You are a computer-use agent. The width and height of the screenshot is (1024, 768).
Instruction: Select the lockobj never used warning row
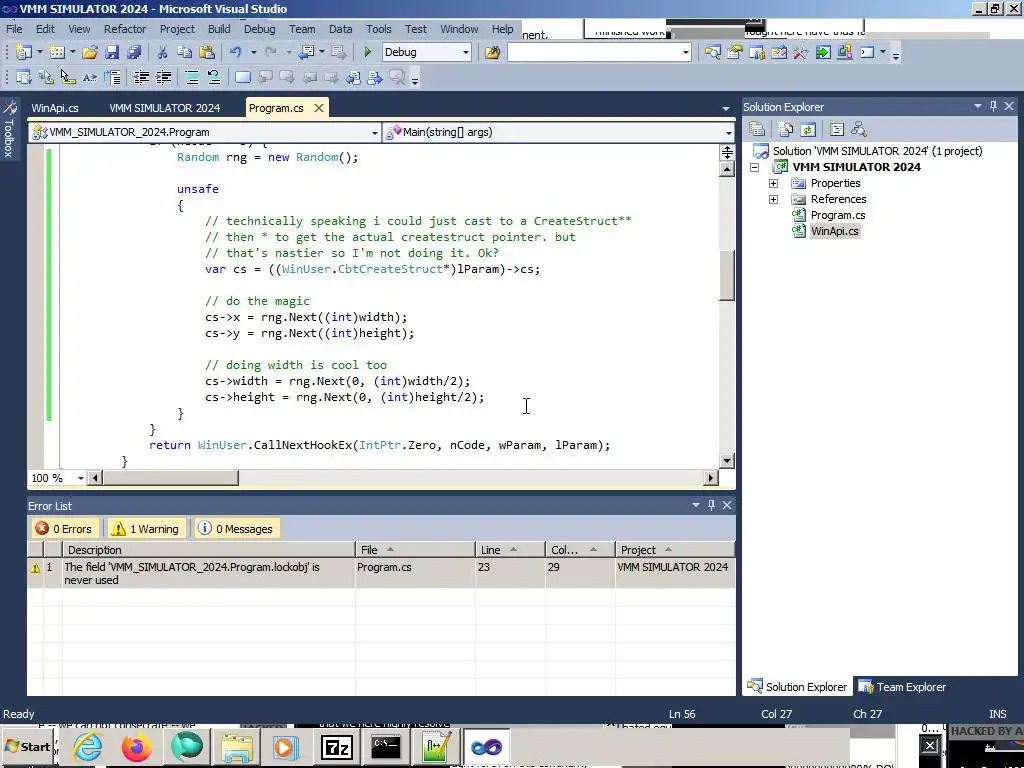pos(381,573)
